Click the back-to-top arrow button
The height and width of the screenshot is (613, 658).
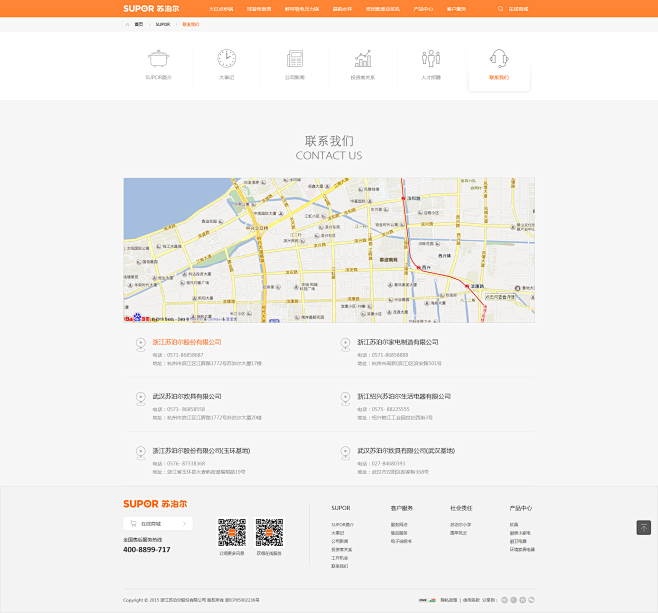(x=644, y=527)
